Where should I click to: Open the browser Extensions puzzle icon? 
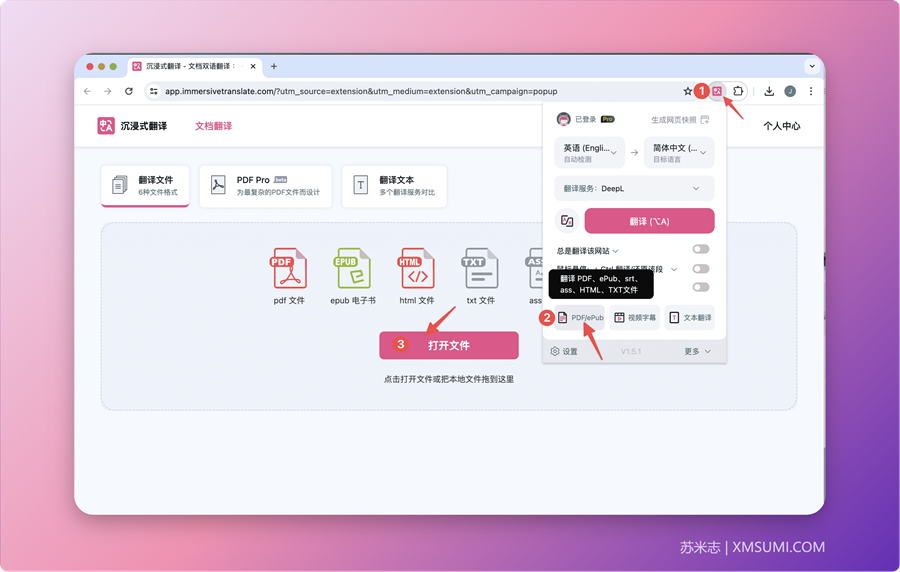pos(738,91)
